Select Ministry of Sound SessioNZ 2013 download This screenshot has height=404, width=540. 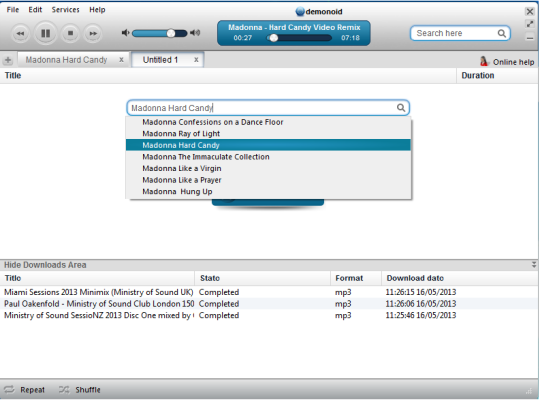(x=269, y=315)
